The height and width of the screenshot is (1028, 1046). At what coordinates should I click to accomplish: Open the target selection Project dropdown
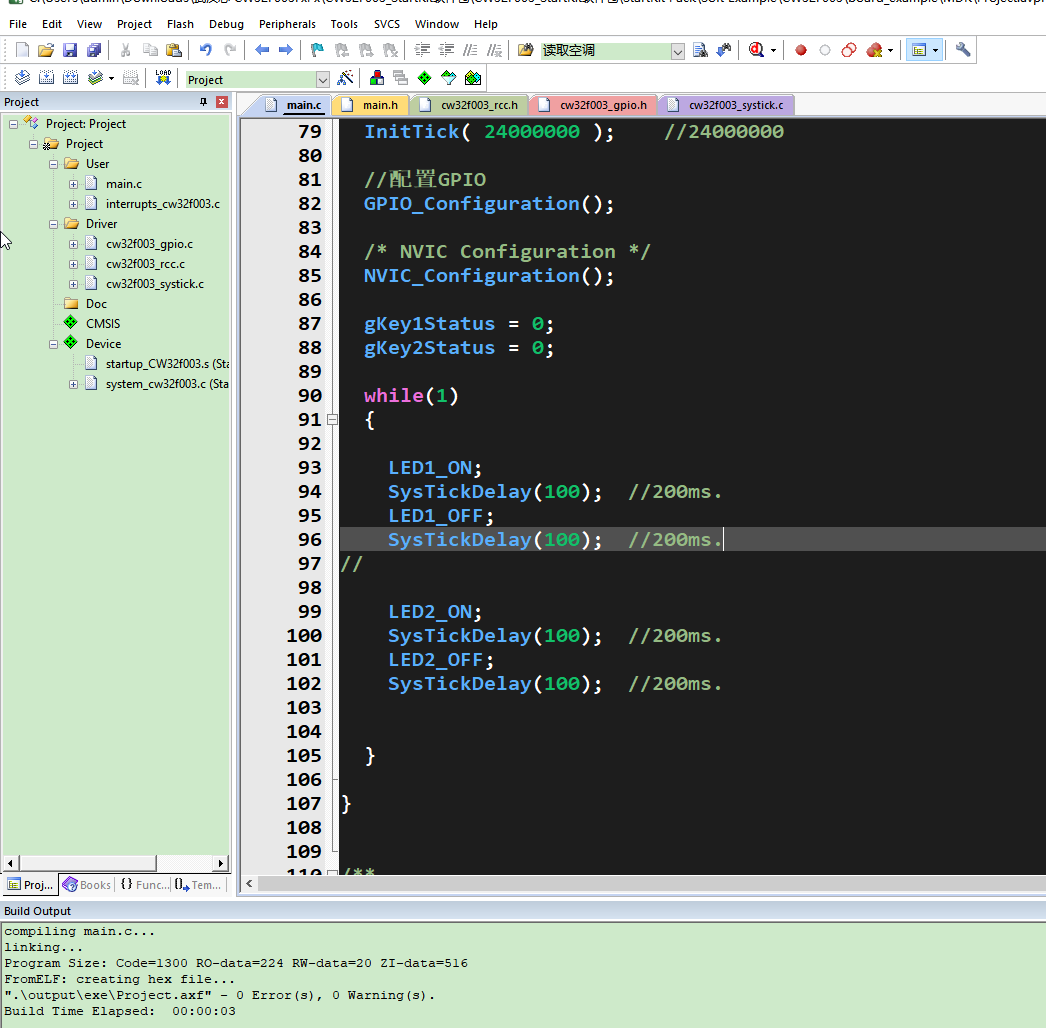coord(322,79)
